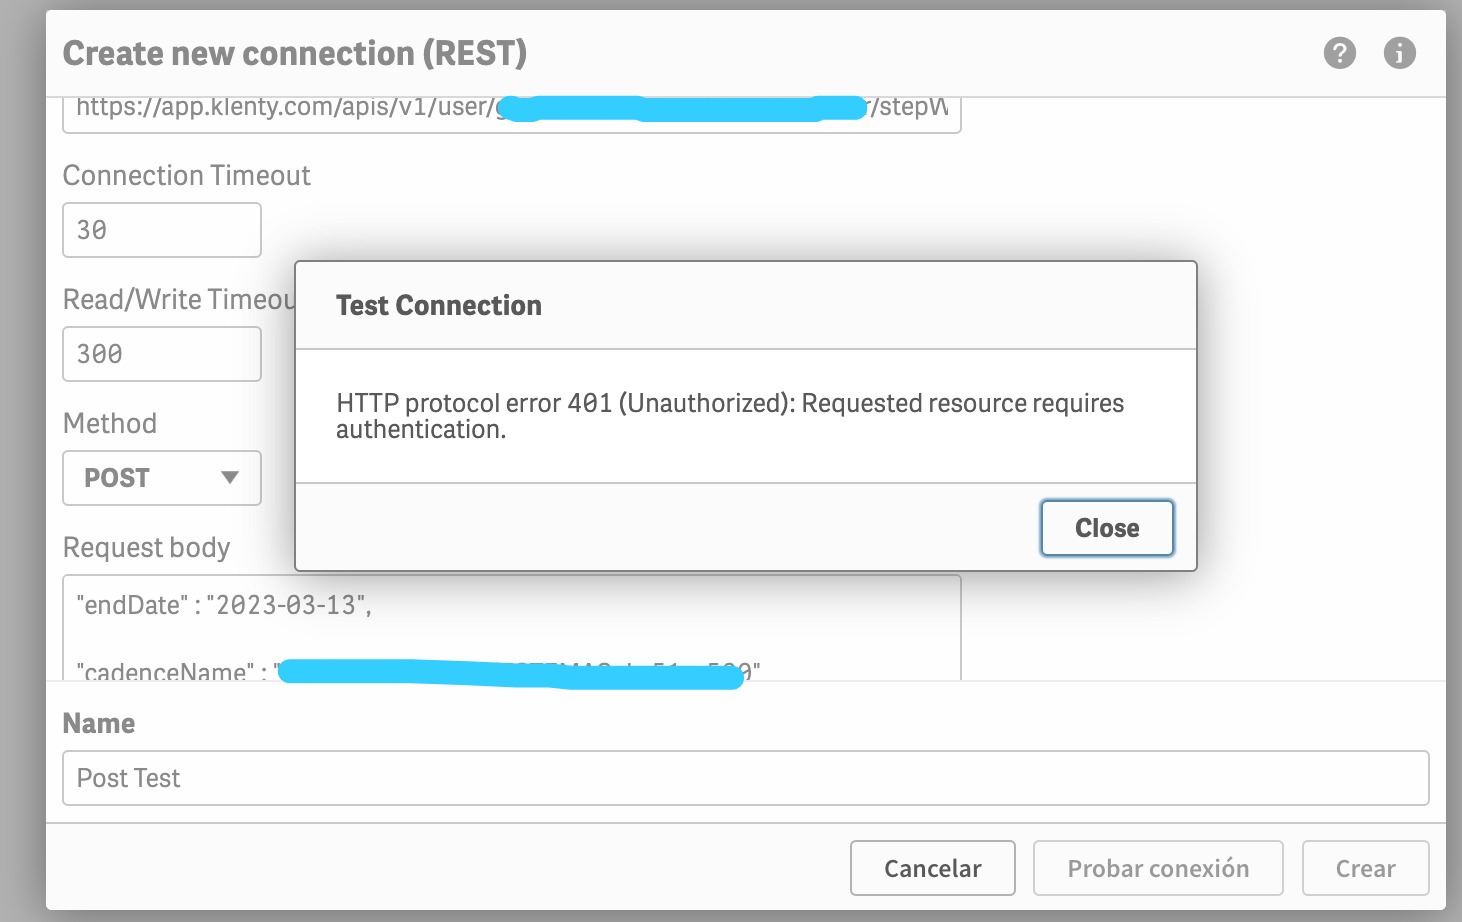Click the Connection Timeout label
Viewport: 1462px width, 922px height.
click(x=187, y=176)
